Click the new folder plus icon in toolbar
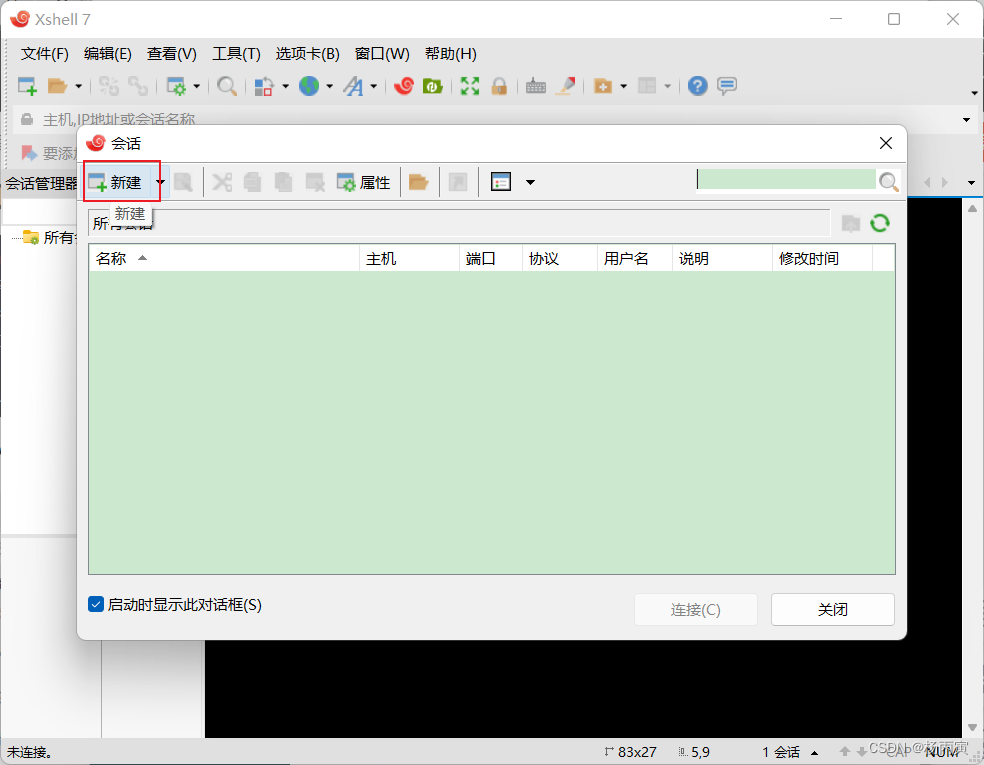 602,86
